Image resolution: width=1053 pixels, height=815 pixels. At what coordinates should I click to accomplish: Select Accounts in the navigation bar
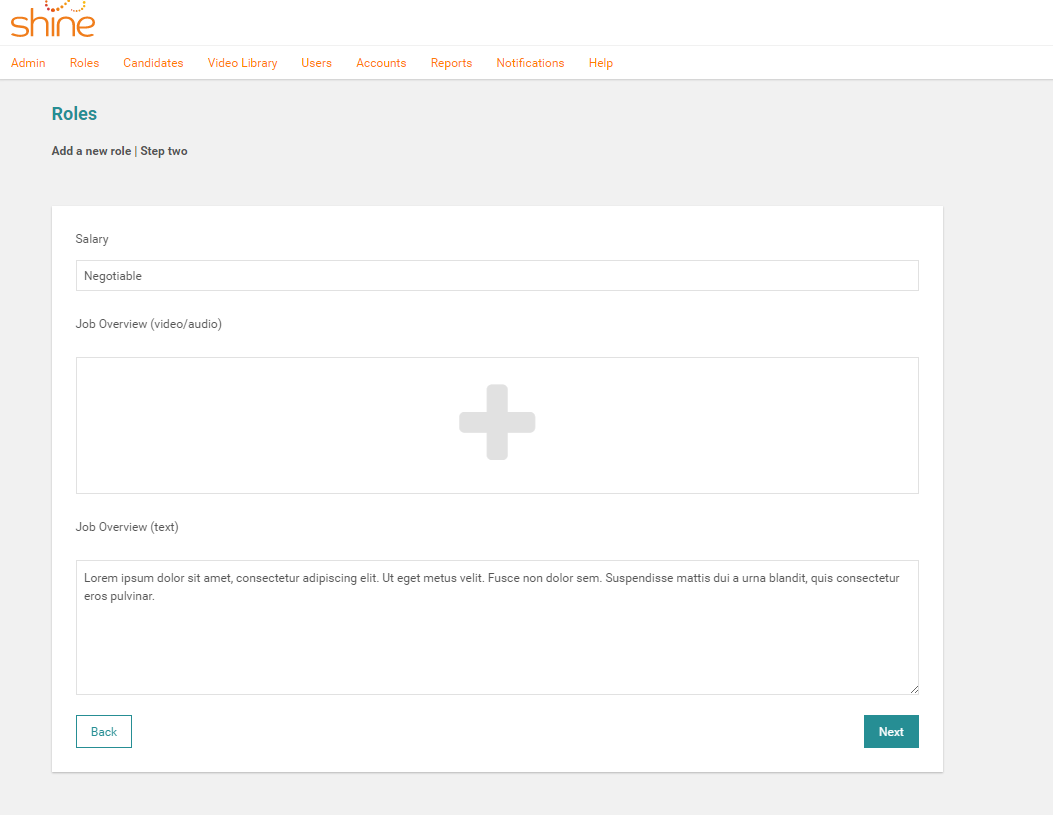click(x=381, y=63)
